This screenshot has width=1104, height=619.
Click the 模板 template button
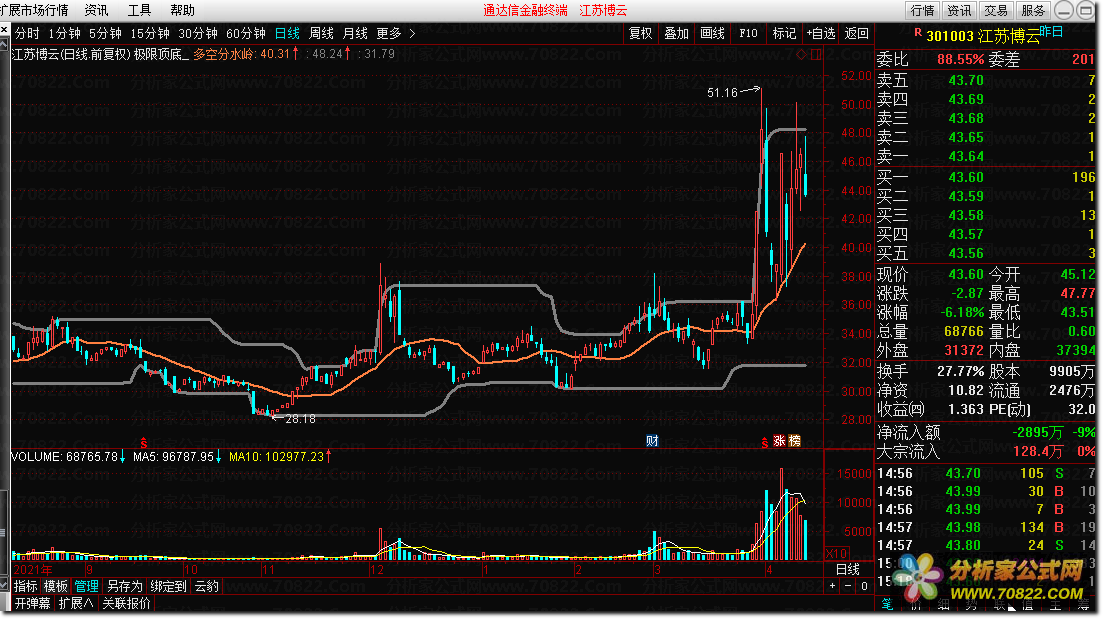[56, 587]
